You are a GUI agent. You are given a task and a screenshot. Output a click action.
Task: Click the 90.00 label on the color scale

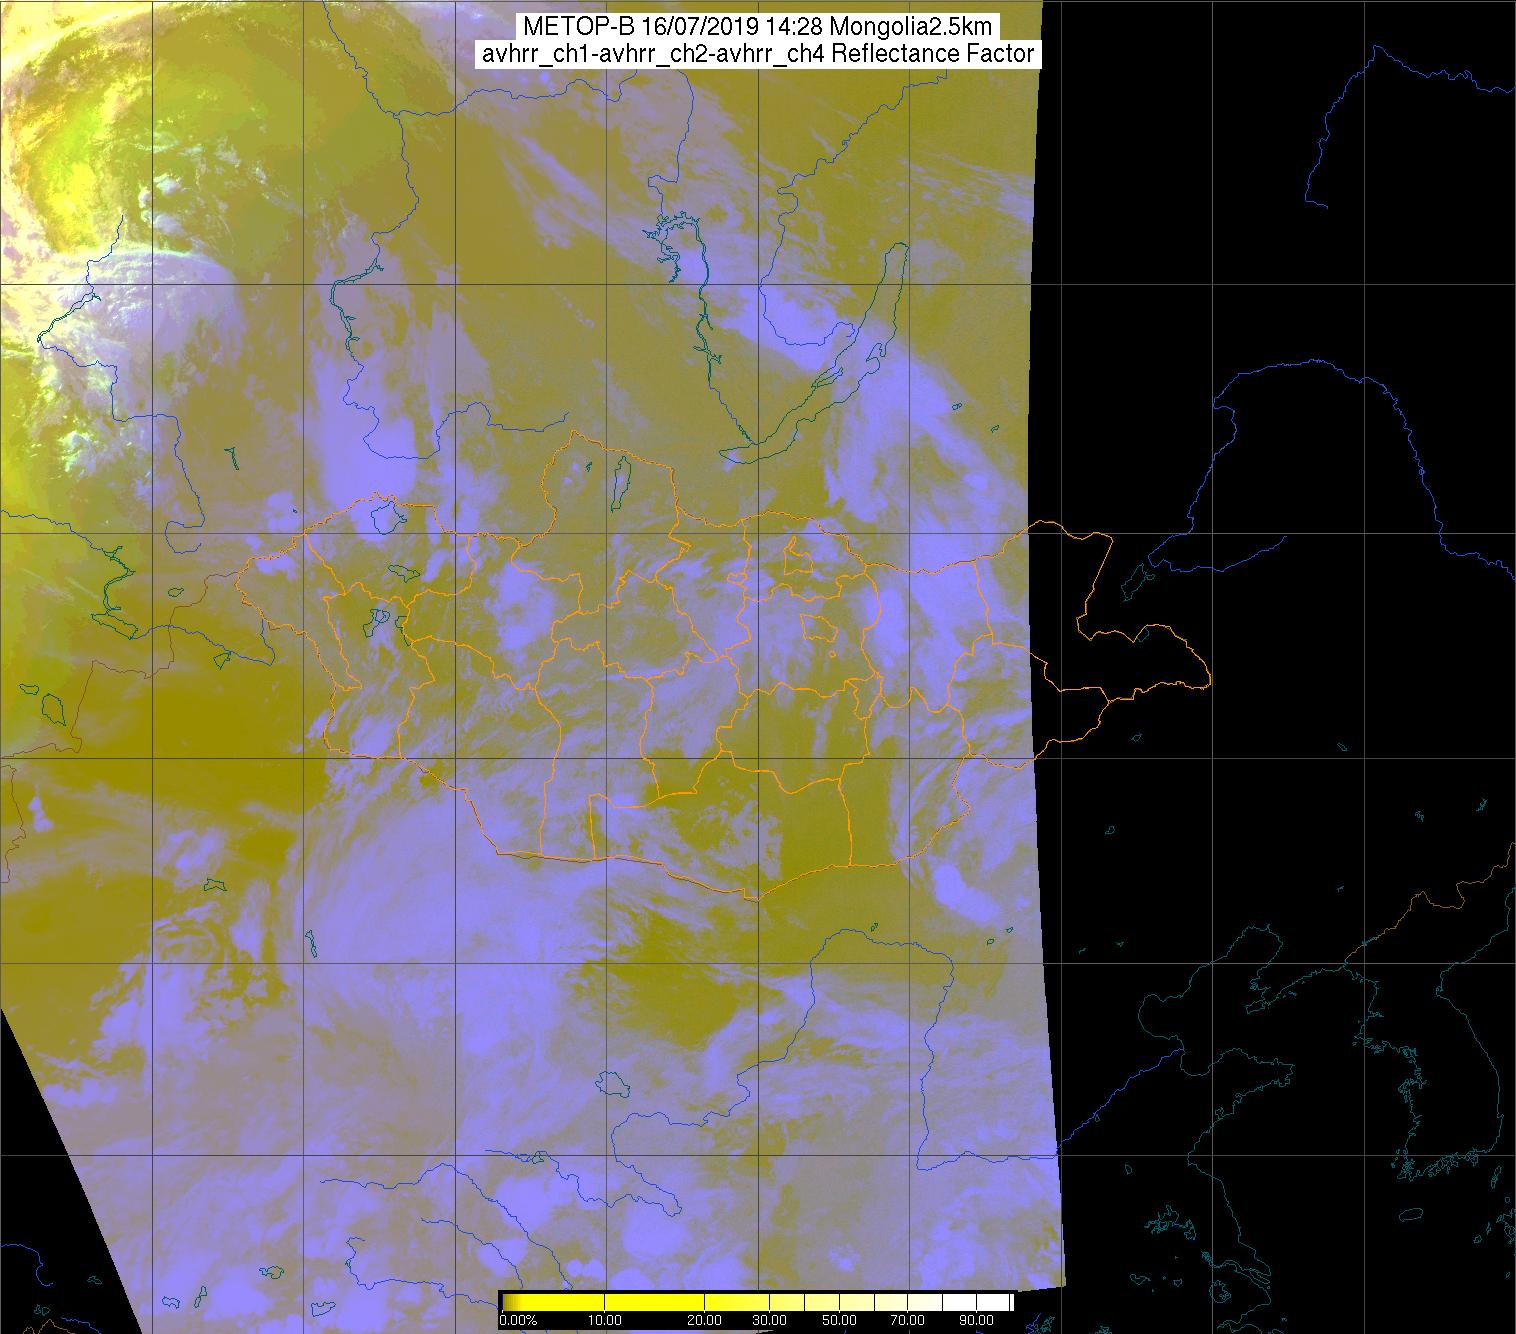976,1320
